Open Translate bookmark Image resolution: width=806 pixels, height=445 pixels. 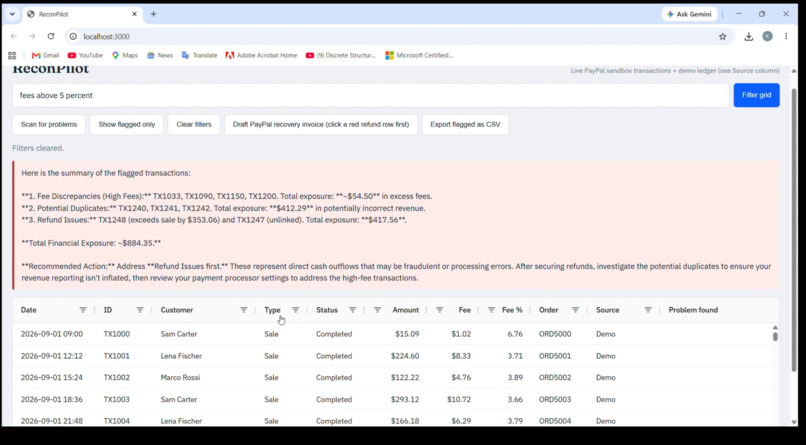pyautogui.click(x=199, y=55)
